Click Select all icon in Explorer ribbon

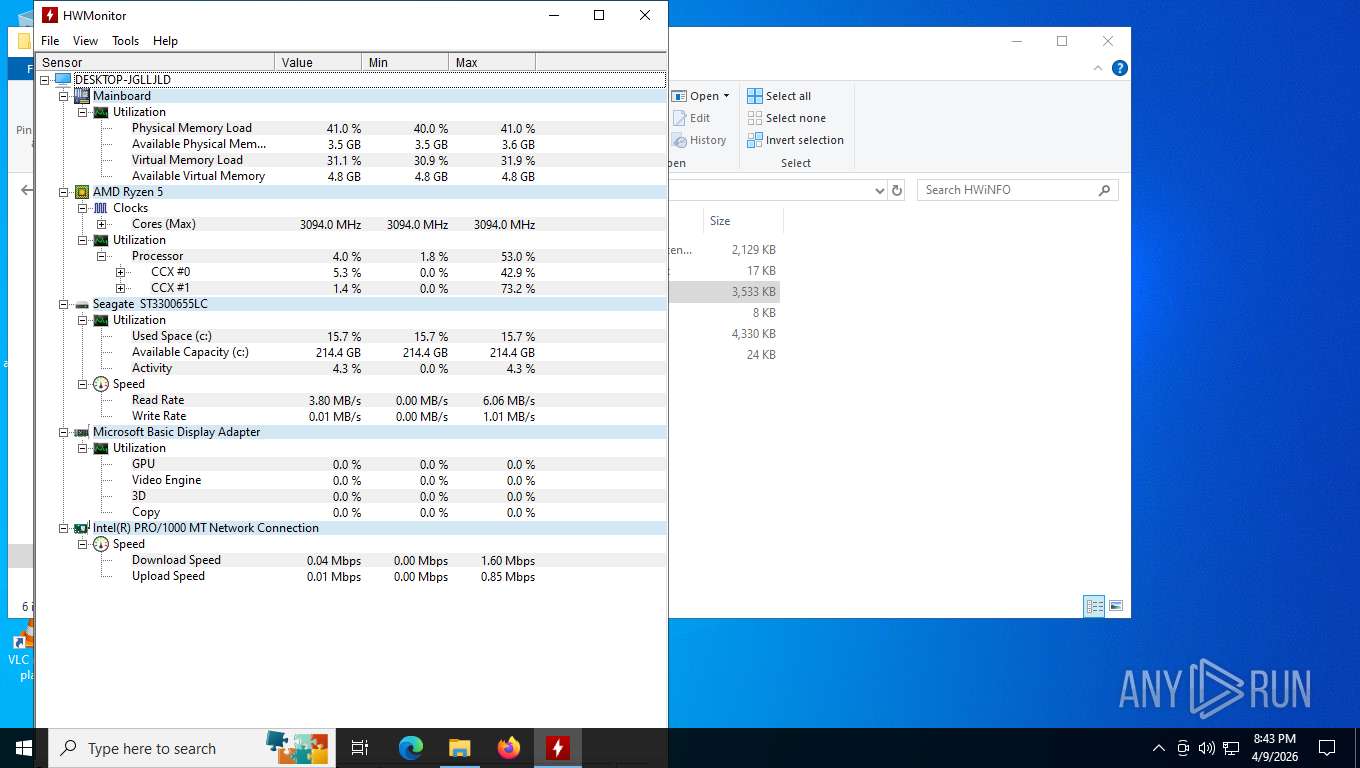[755, 96]
